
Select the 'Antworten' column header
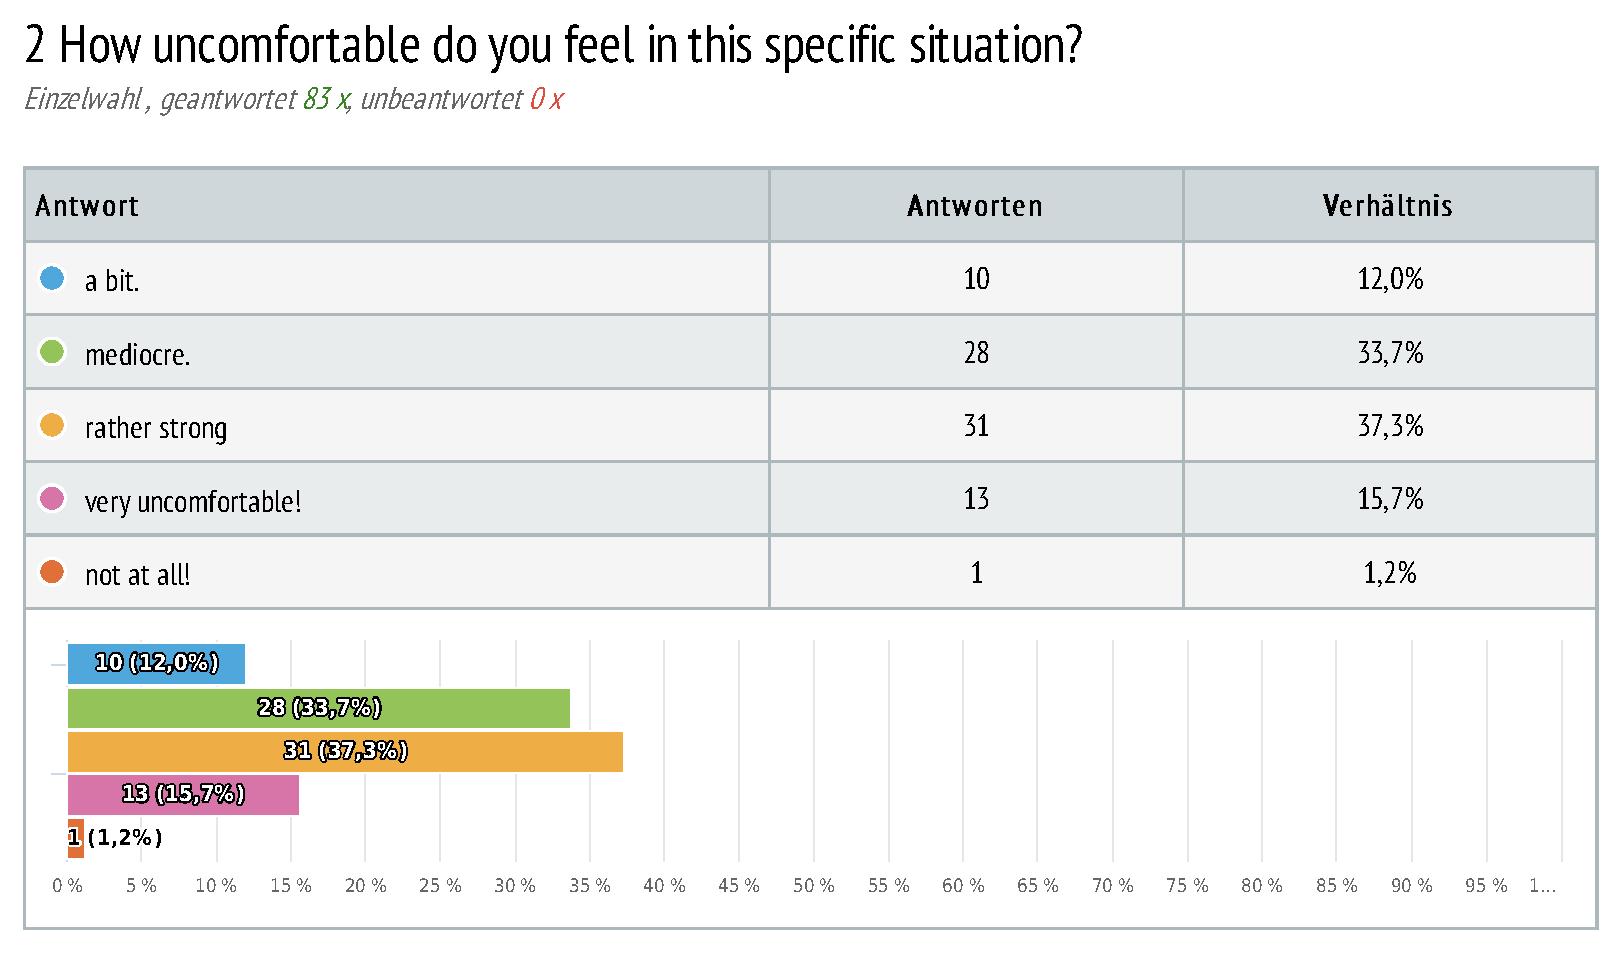(x=976, y=205)
